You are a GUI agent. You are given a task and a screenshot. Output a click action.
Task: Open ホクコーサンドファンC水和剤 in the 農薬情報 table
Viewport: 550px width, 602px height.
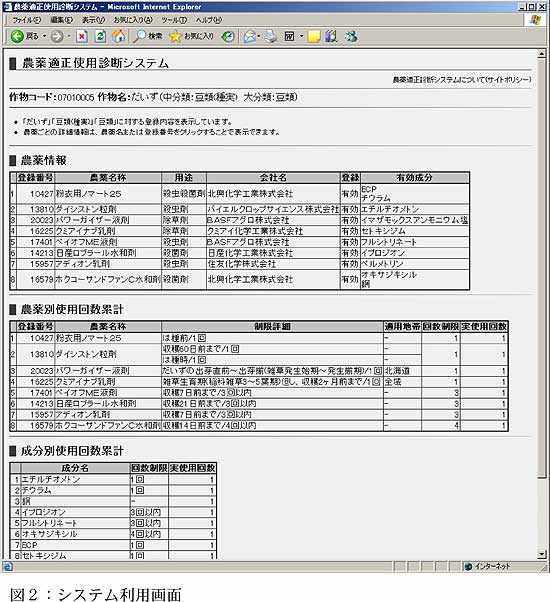tap(108, 280)
